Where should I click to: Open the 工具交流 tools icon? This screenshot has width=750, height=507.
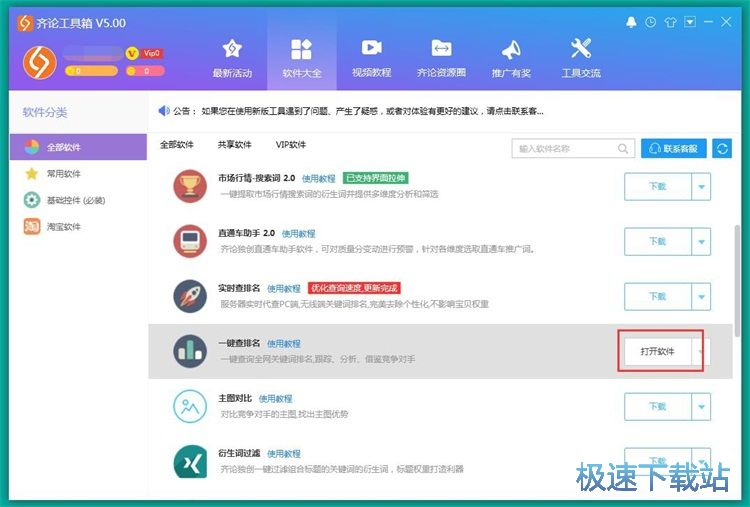click(x=581, y=48)
